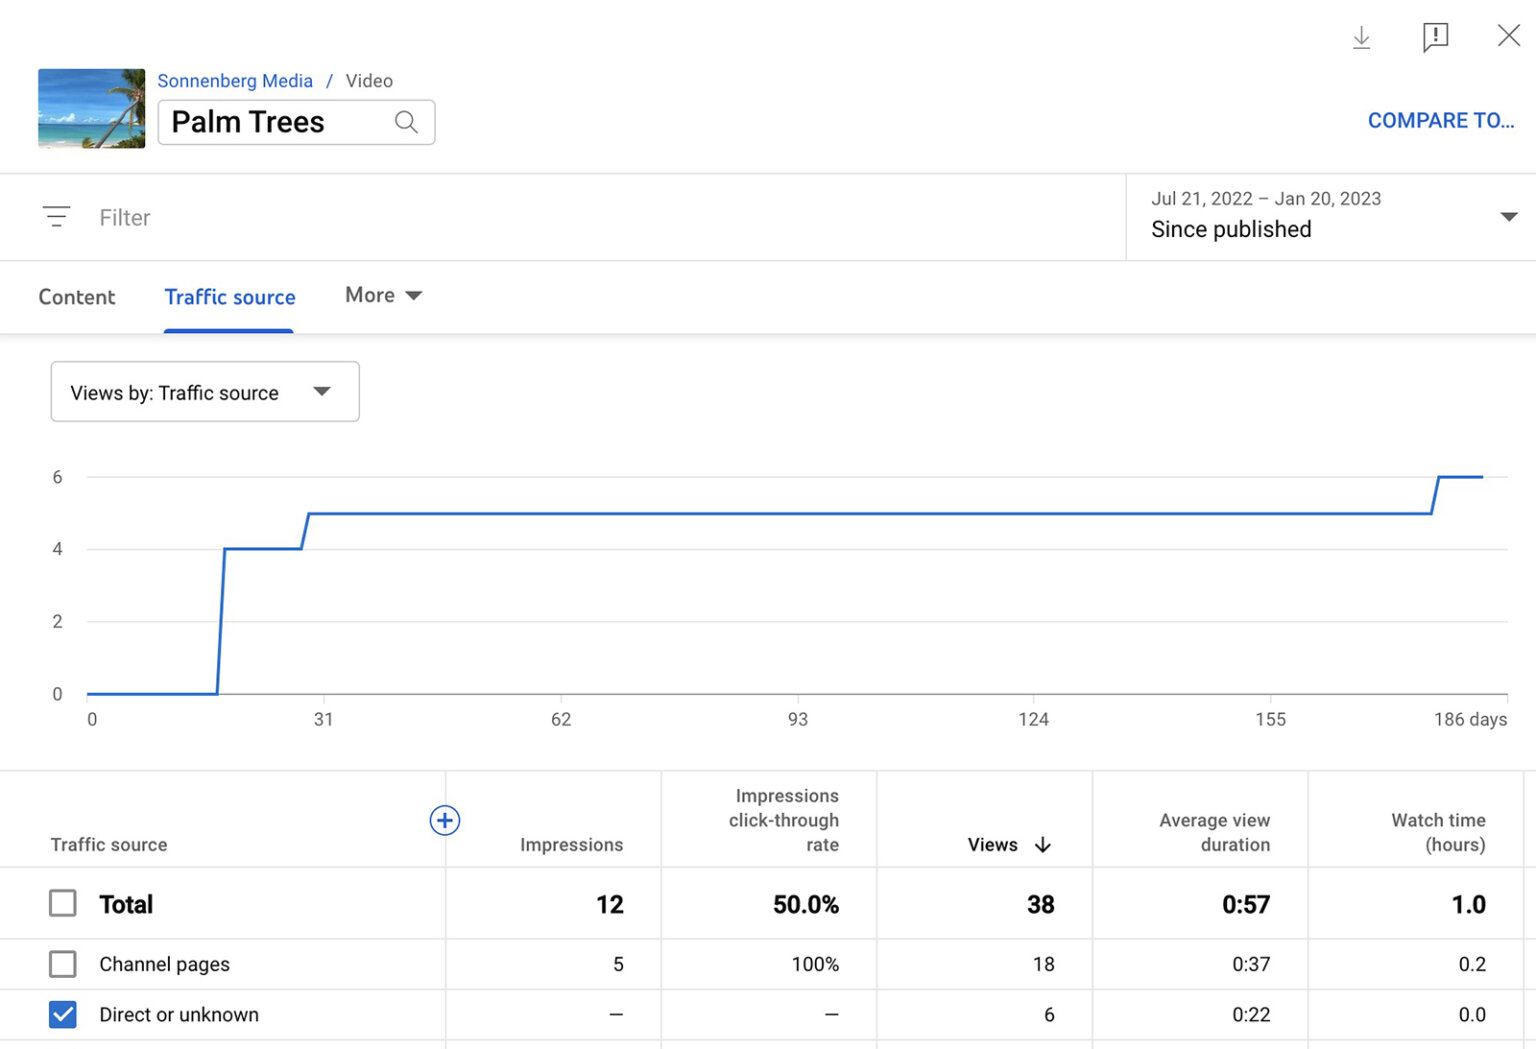
Task: Switch to the Content tab
Action: pyautogui.click(x=77, y=297)
